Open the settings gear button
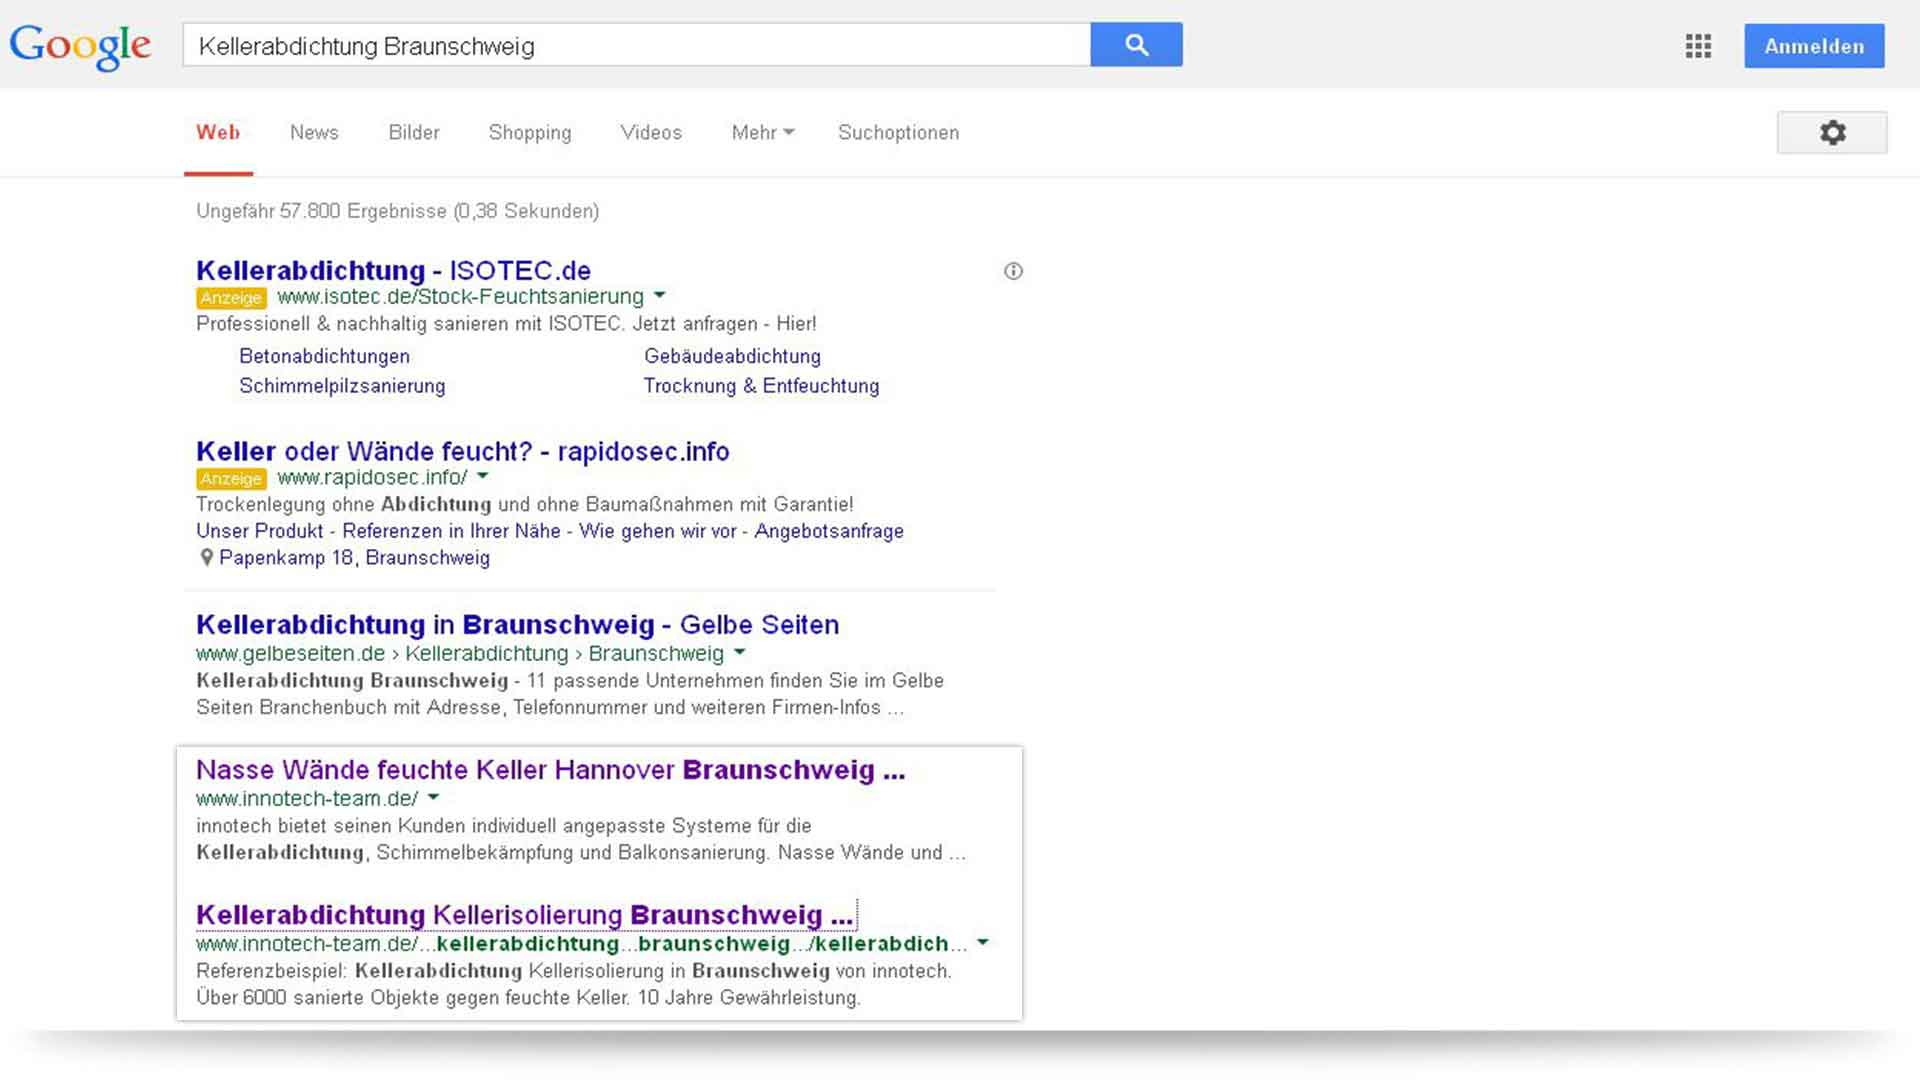The width and height of the screenshot is (1920, 1080). click(x=1832, y=133)
